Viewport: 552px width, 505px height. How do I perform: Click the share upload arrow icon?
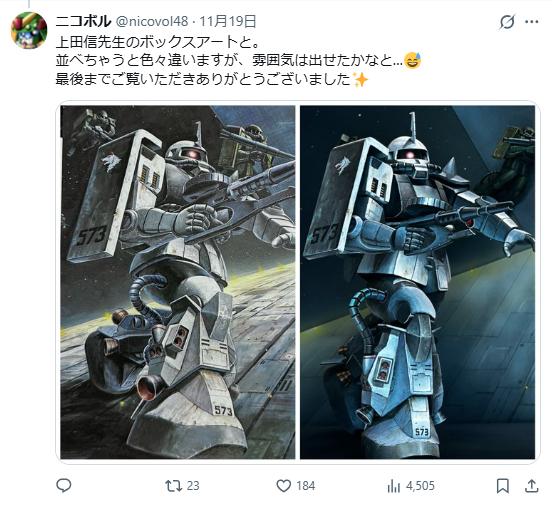coord(532,486)
